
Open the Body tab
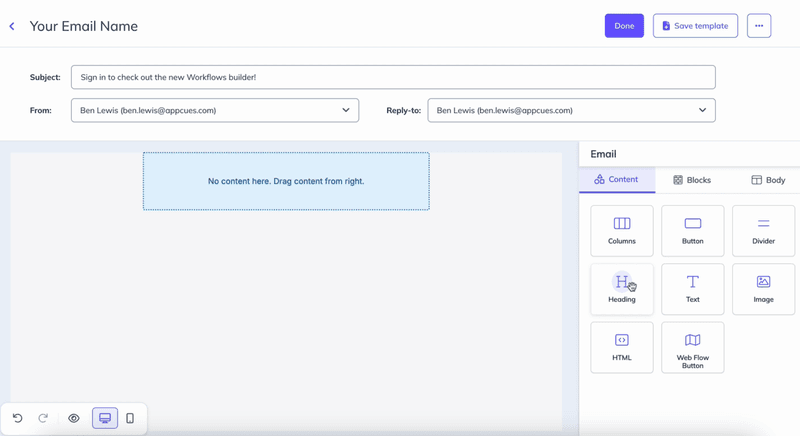(x=768, y=180)
